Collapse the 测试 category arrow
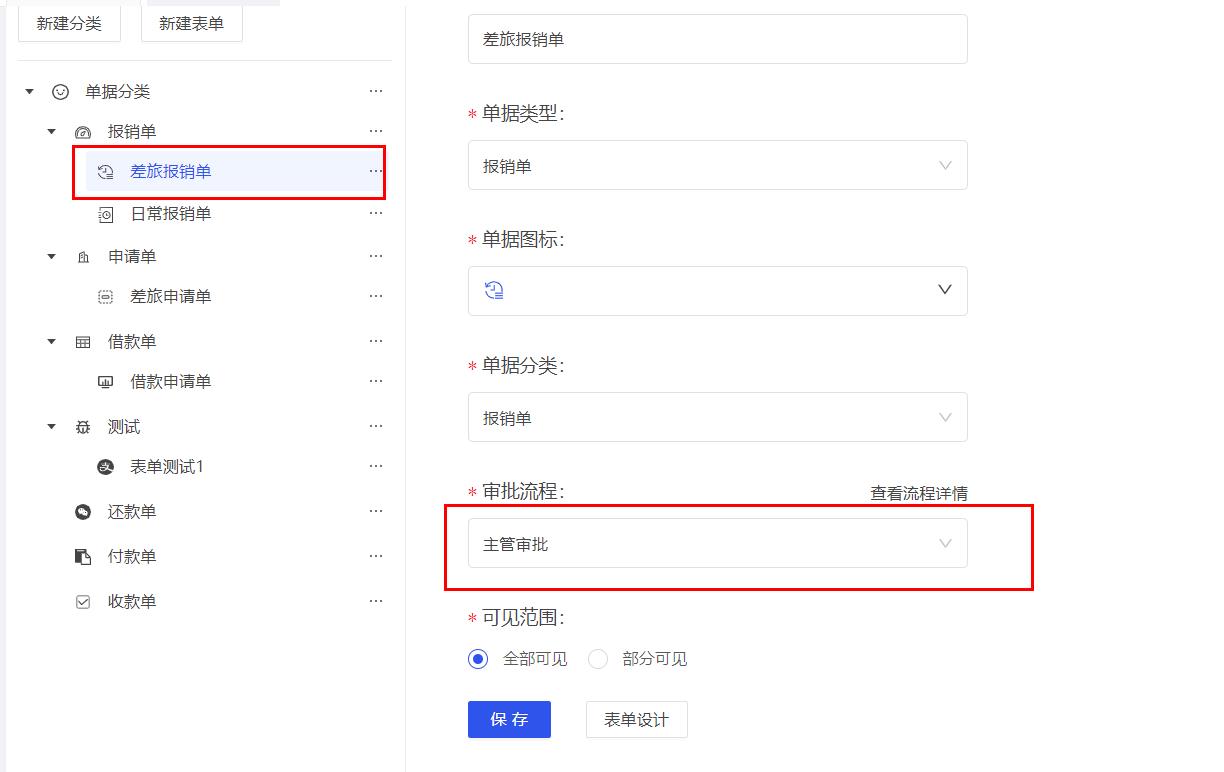Viewport: 1224px width, 772px height. (x=52, y=426)
